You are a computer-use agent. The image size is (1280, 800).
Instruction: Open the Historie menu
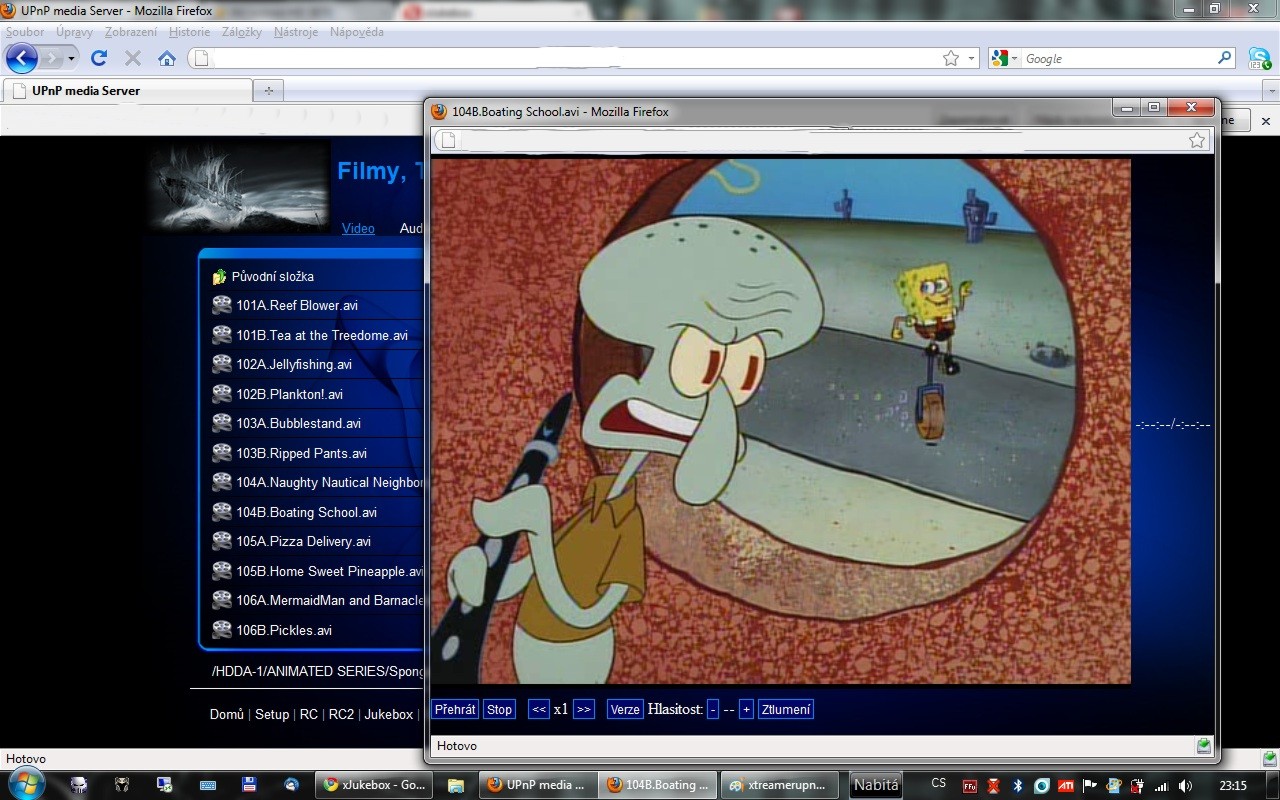190,32
